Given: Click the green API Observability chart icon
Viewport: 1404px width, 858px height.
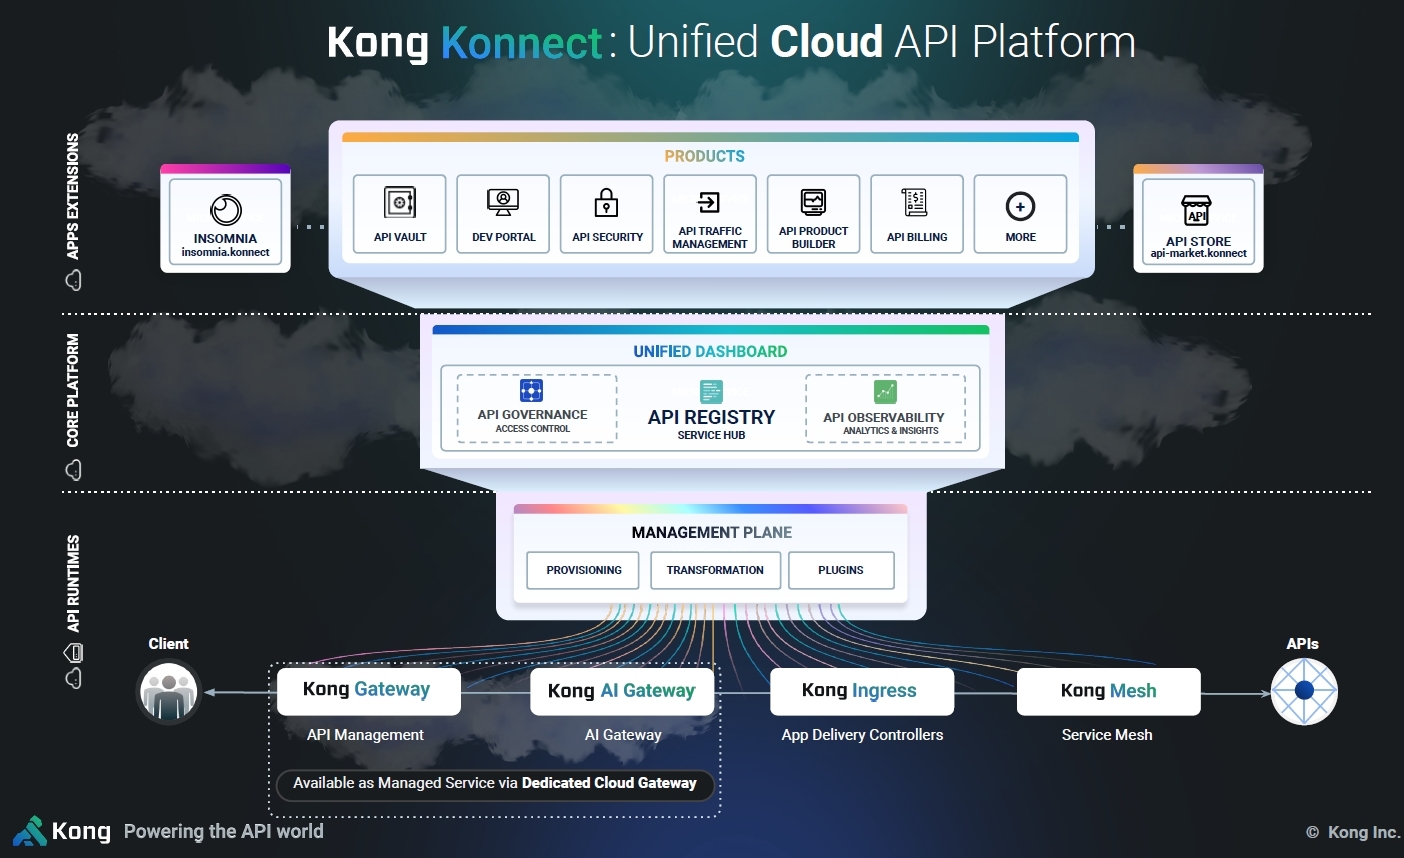Looking at the screenshot, I should click(x=885, y=391).
